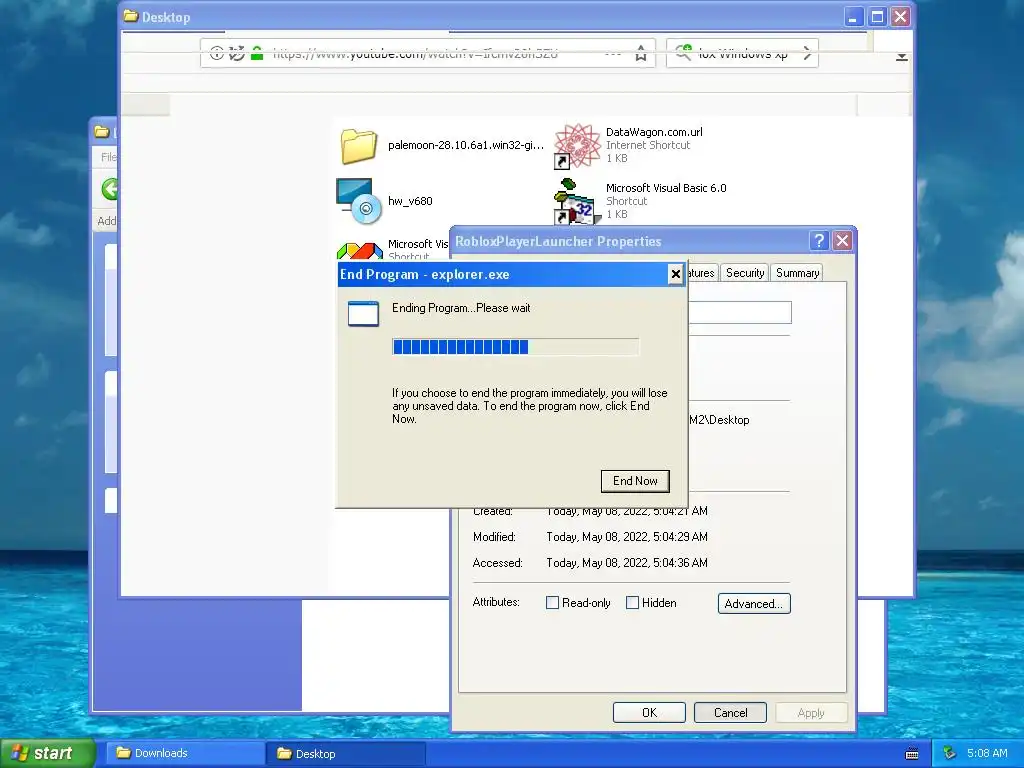Image resolution: width=1024 pixels, height=768 pixels.
Task: Click the background window title folder icon
Action: [x=101, y=132]
